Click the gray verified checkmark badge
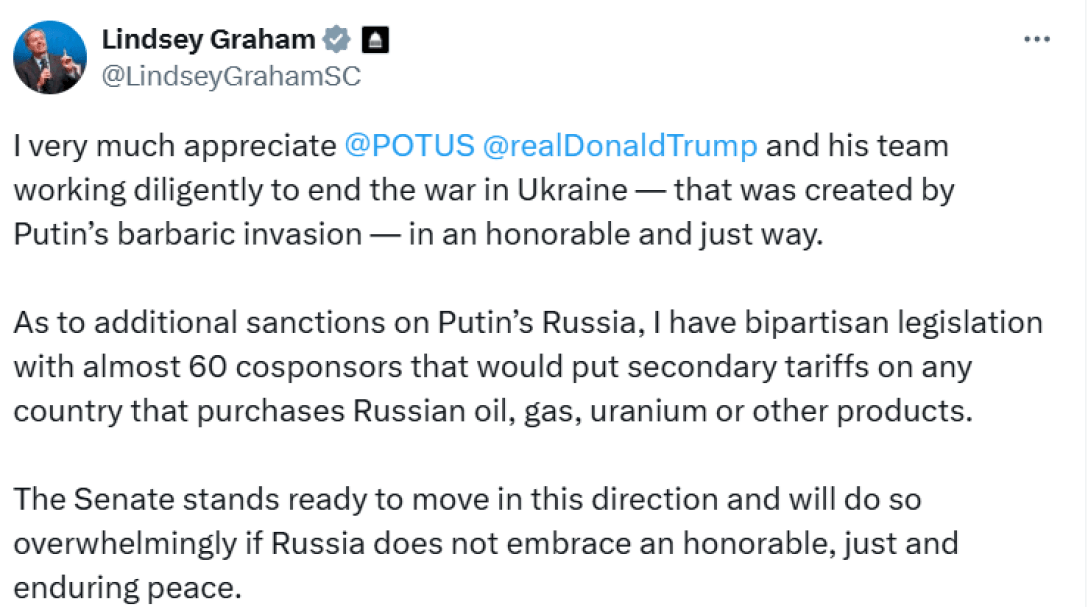1088x607 pixels. tap(337, 40)
